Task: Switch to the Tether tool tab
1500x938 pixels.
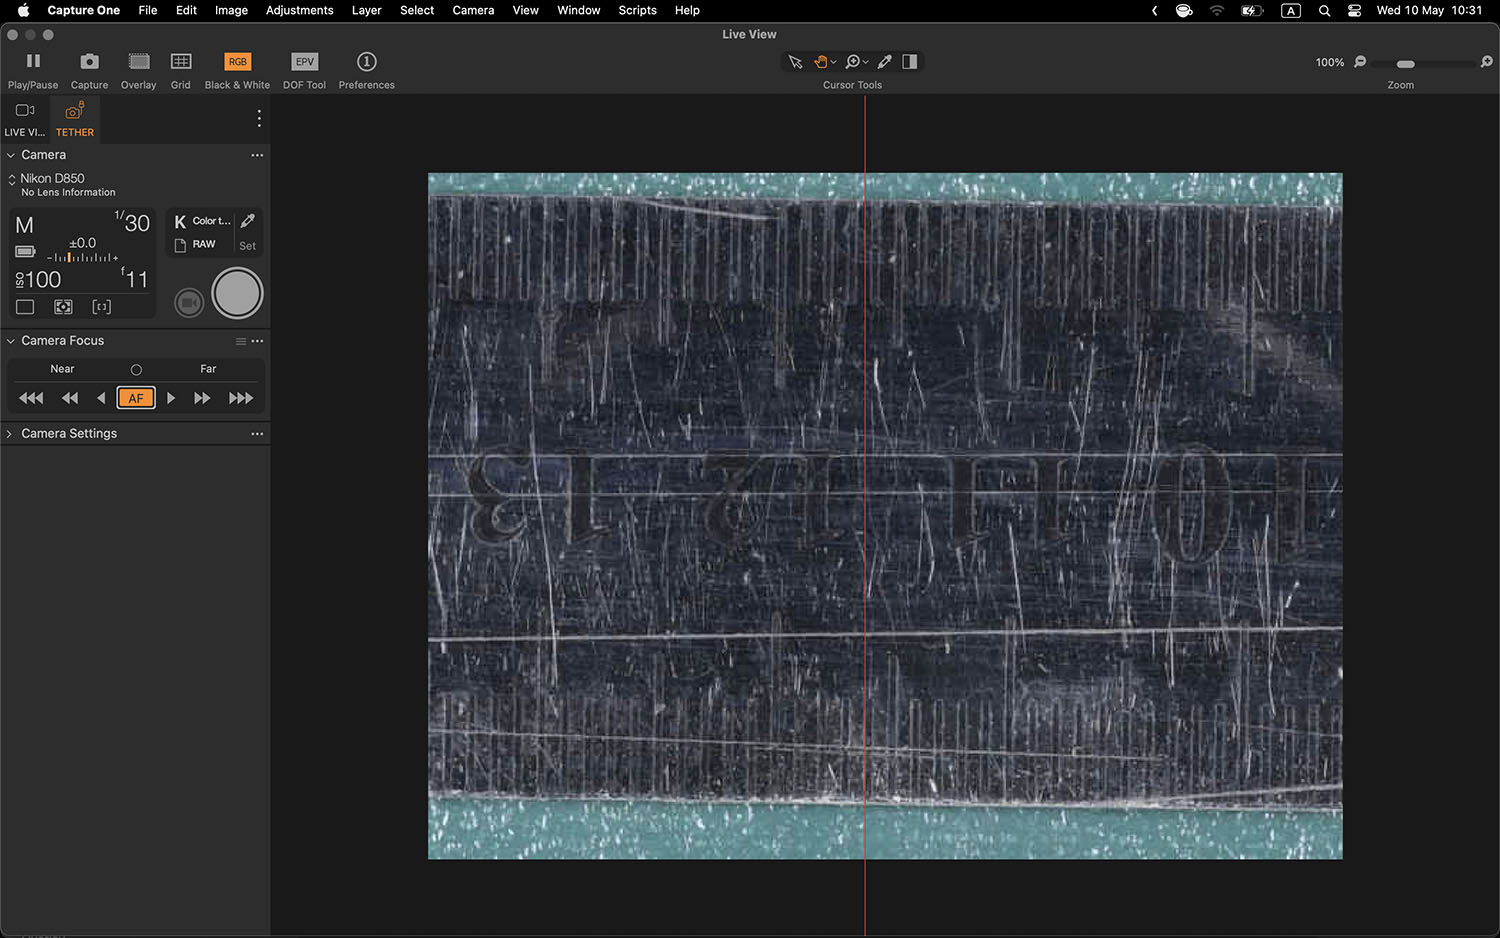Action: pyautogui.click(x=75, y=119)
